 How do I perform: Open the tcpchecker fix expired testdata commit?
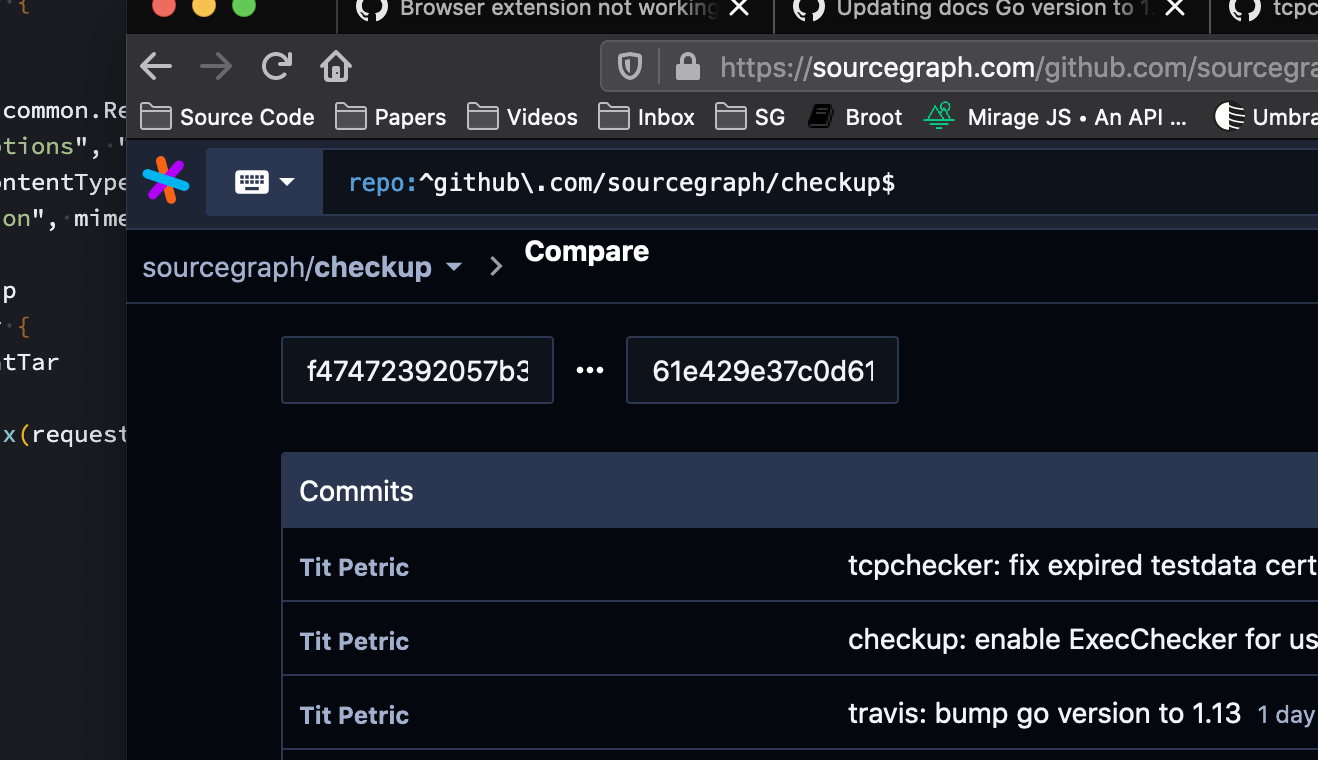point(1082,565)
